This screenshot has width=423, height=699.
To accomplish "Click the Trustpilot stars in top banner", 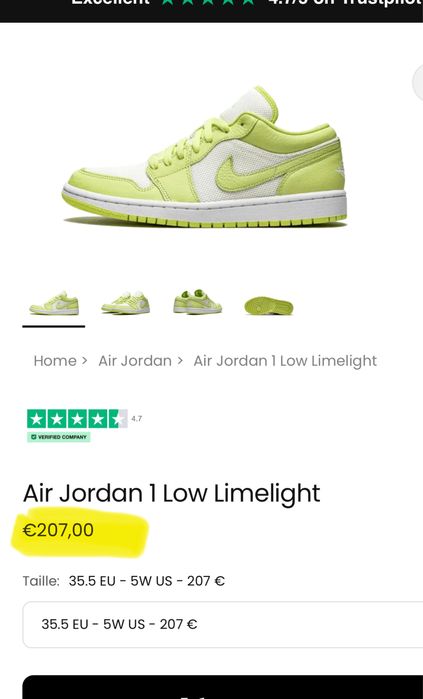I will [208, 3].
